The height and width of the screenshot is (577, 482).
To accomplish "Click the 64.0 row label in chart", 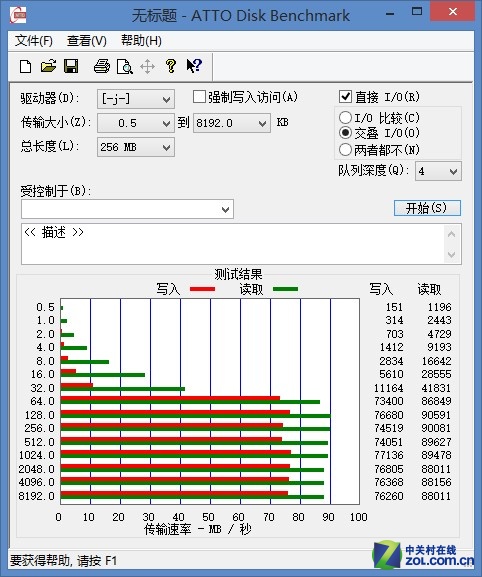I will coord(42,401).
